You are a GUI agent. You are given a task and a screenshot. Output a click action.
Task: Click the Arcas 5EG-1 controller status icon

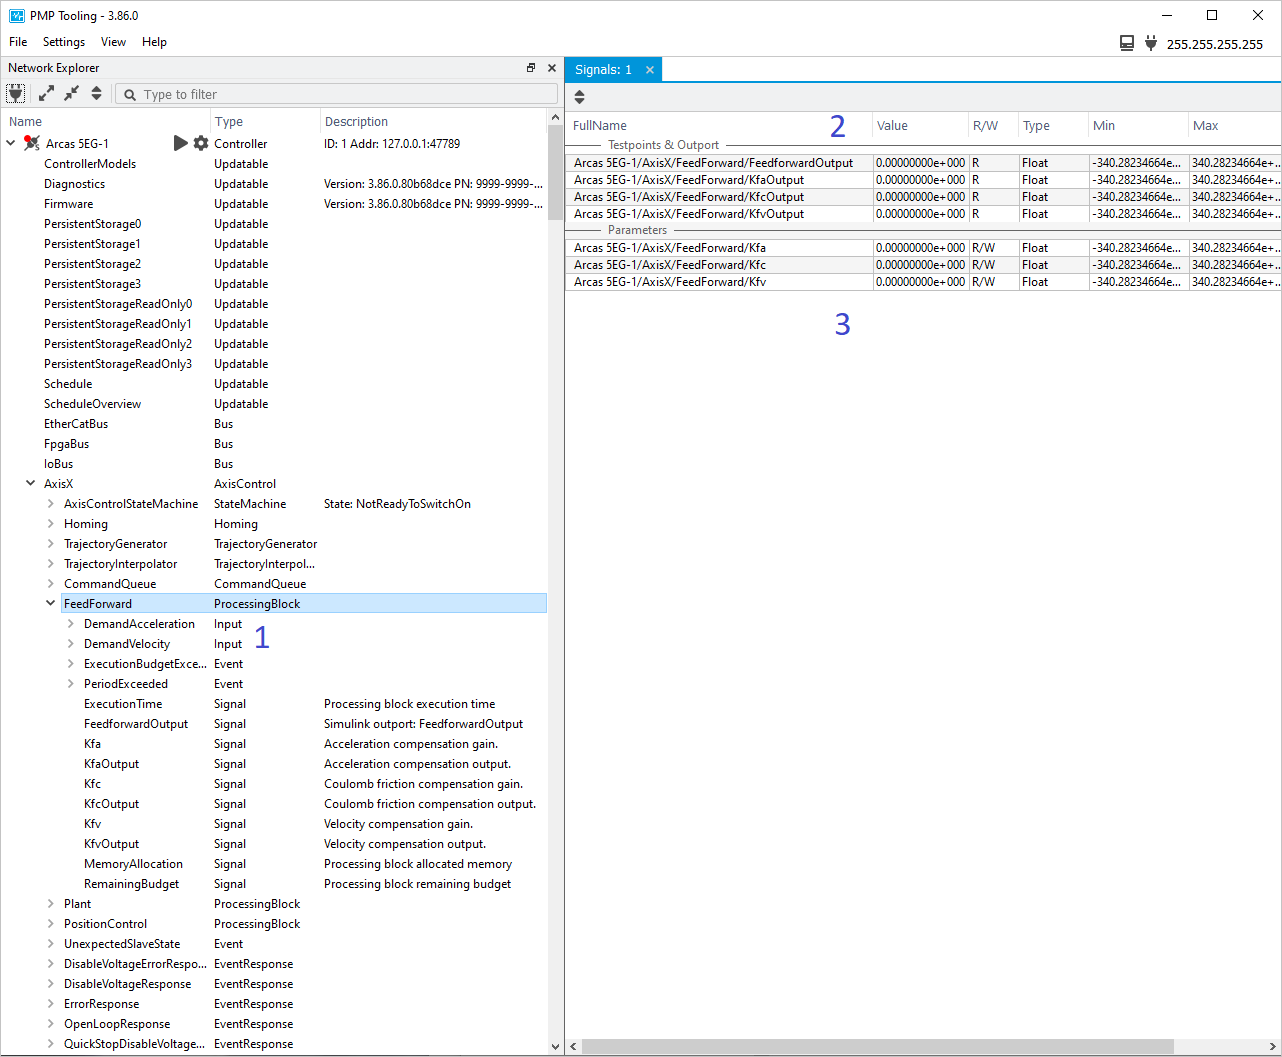[x=32, y=143]
